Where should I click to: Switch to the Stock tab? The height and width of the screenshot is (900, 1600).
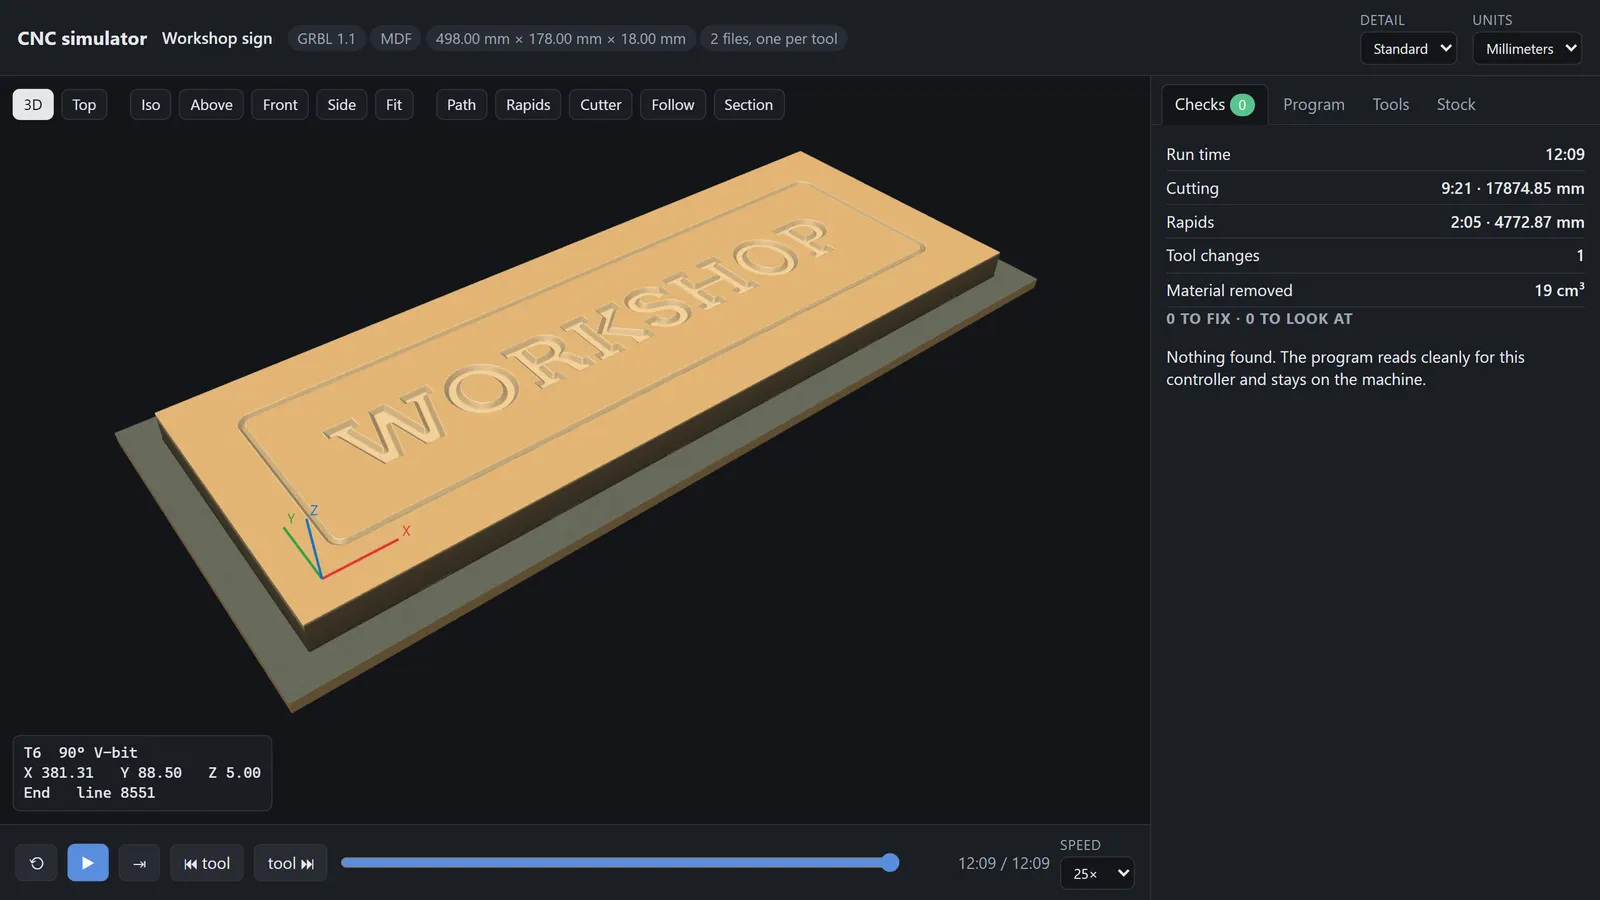pos(1456,105)
